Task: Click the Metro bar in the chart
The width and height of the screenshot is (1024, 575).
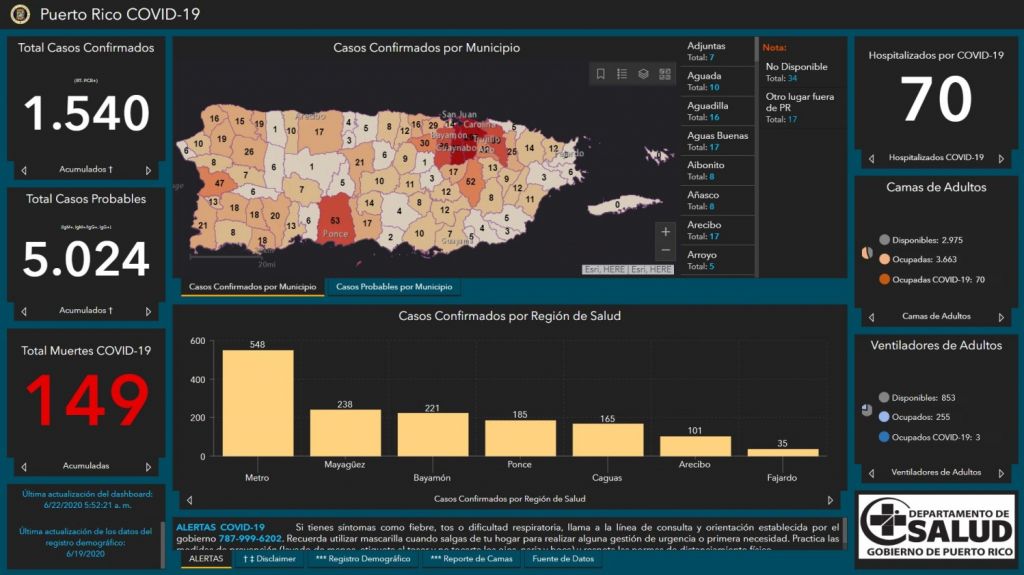Action: click(x=257, y=403)
